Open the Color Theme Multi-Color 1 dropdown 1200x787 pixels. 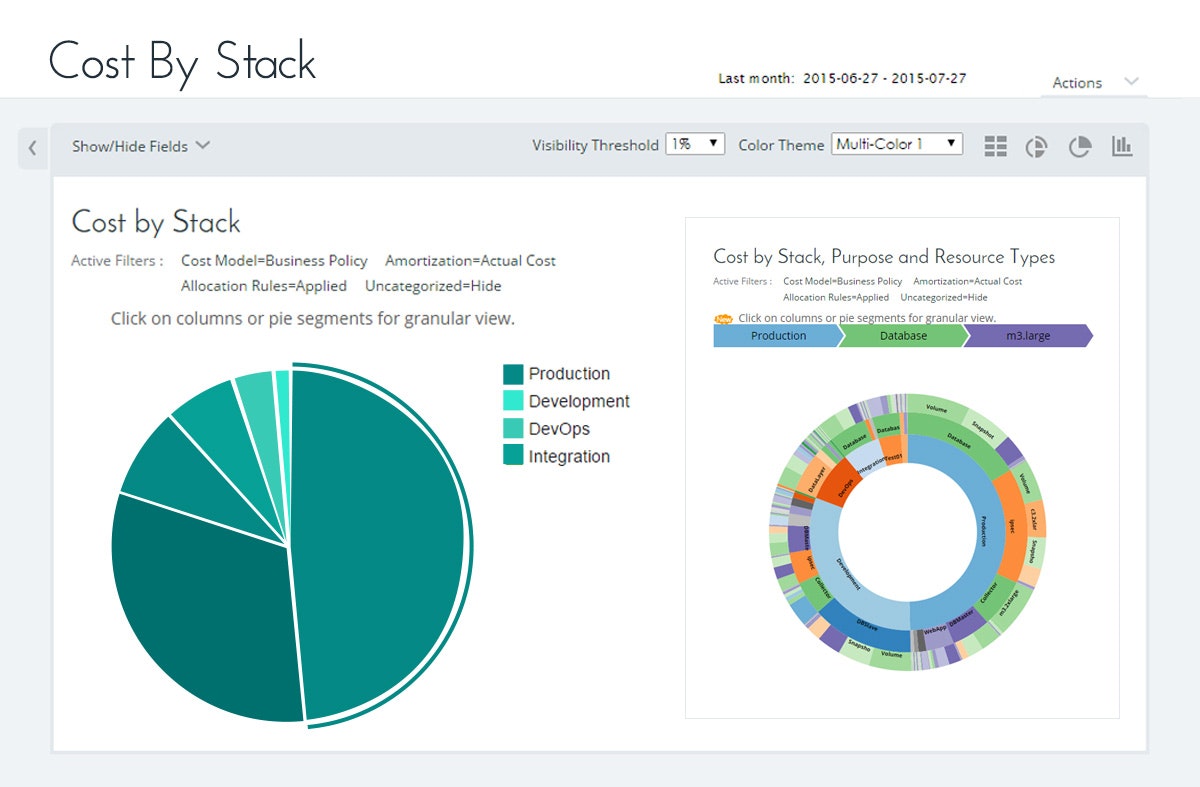(x=897, y=144)
